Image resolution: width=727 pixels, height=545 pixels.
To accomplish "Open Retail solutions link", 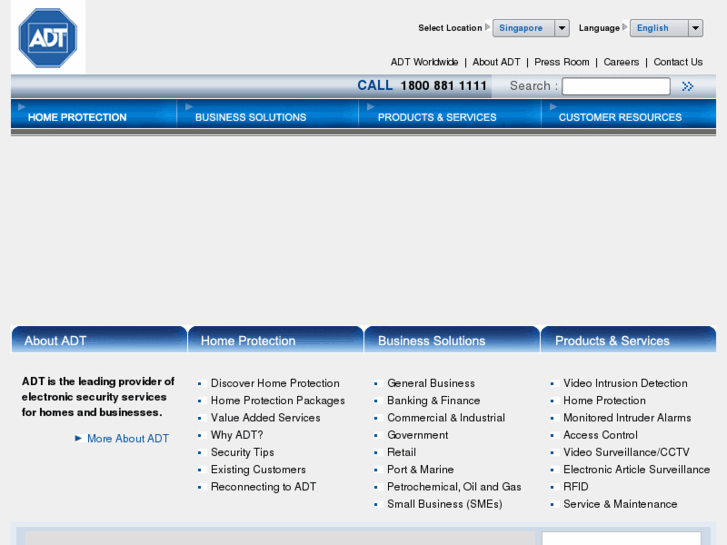I will tap(402, 452).
